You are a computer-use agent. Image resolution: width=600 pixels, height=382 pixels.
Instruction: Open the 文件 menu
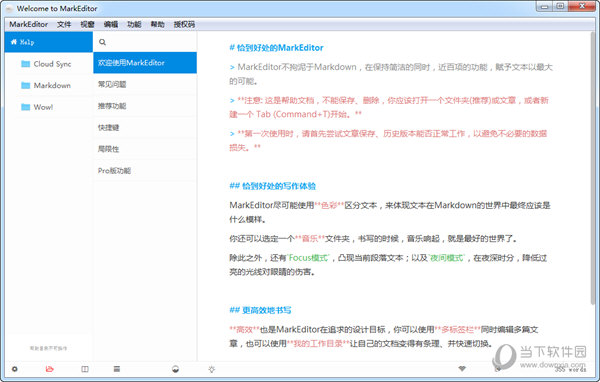pyautogui.click(x=64, y=24)
